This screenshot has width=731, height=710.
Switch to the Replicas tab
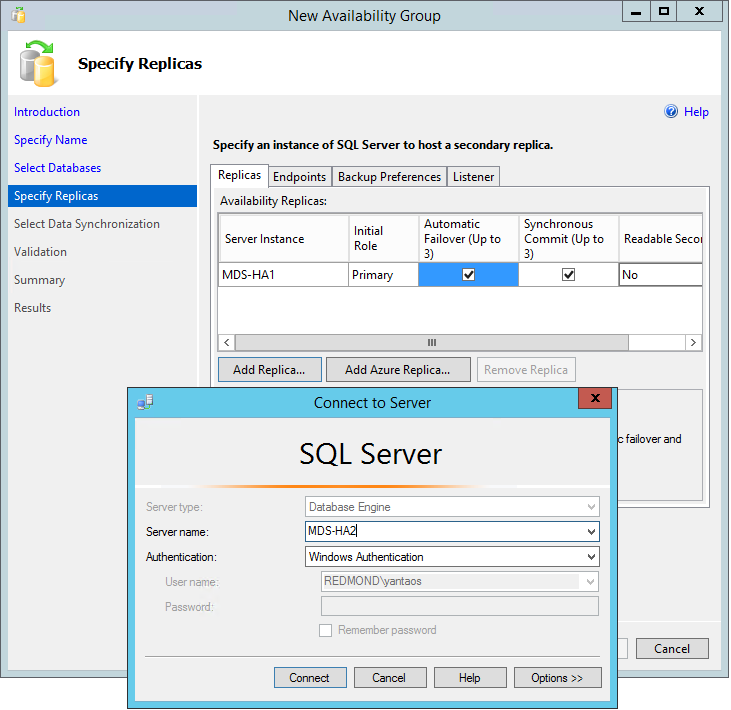[240, 175]
